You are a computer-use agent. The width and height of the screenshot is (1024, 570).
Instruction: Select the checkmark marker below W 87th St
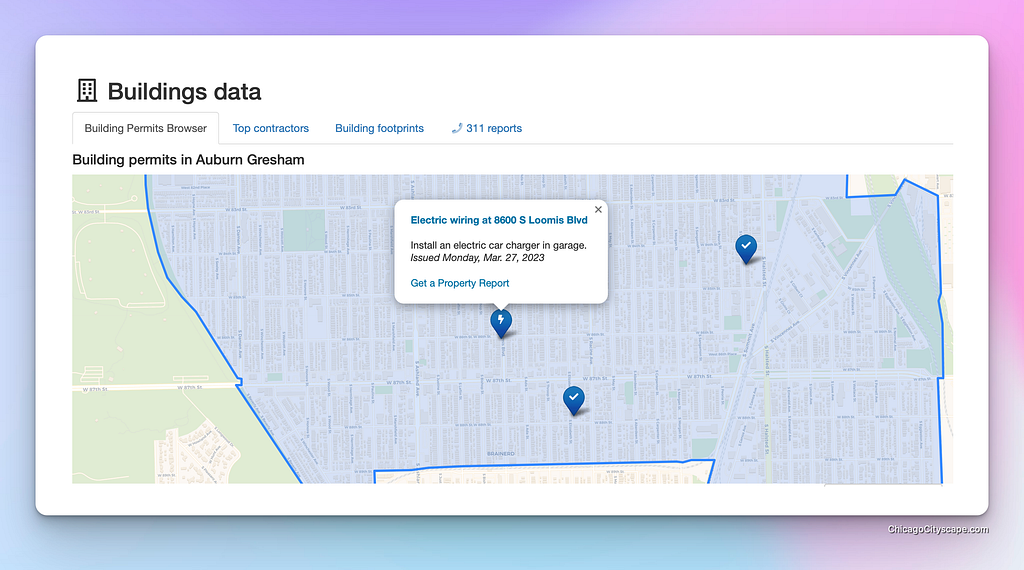pos(573,400)
